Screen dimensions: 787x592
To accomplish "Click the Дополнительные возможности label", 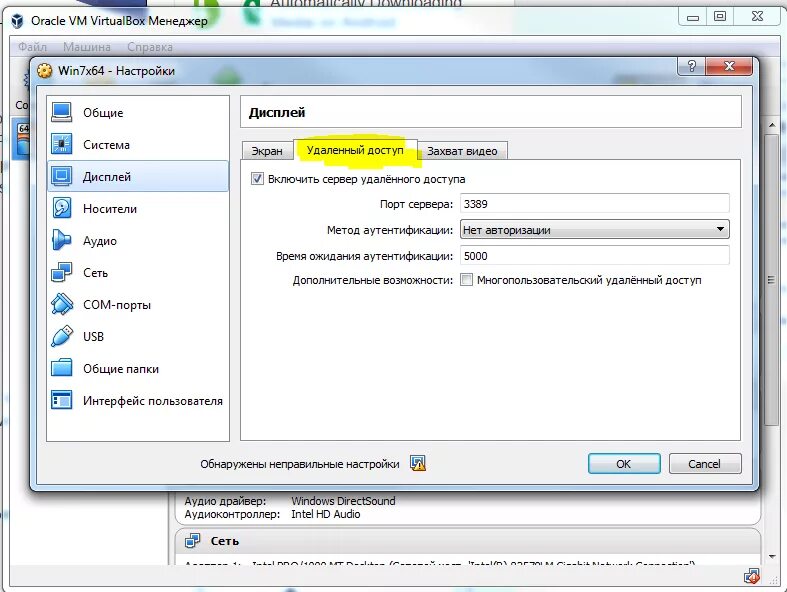I will (373, 280).
